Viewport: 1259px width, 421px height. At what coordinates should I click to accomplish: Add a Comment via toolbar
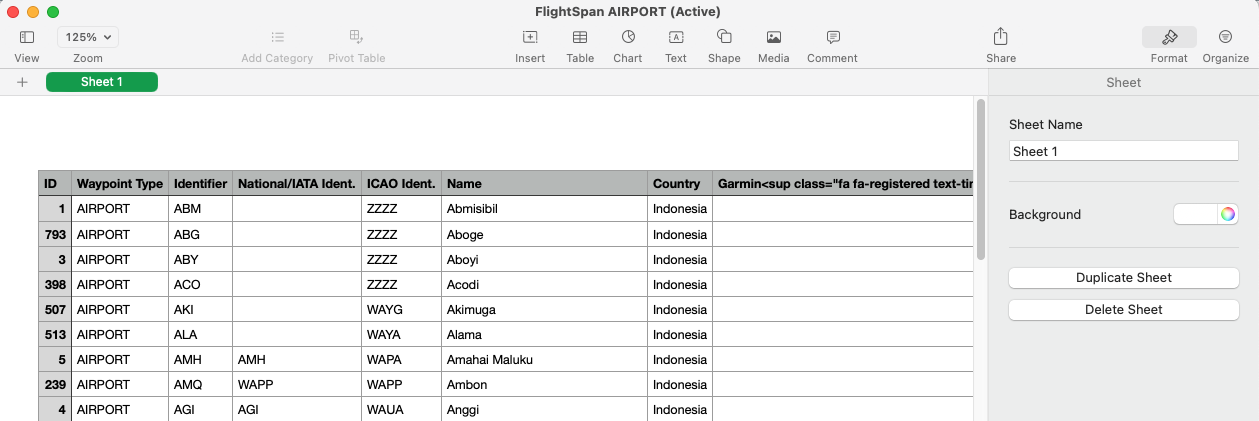(832, 37)
